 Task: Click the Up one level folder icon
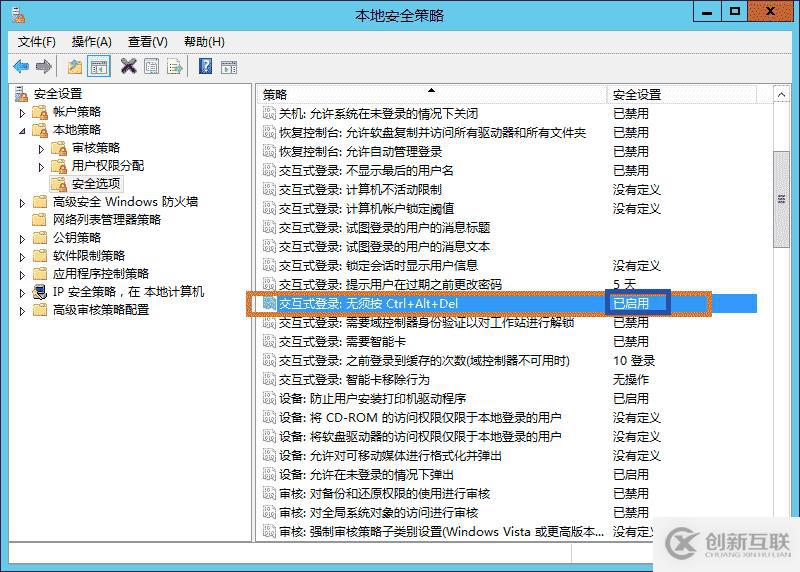(75, 67)
